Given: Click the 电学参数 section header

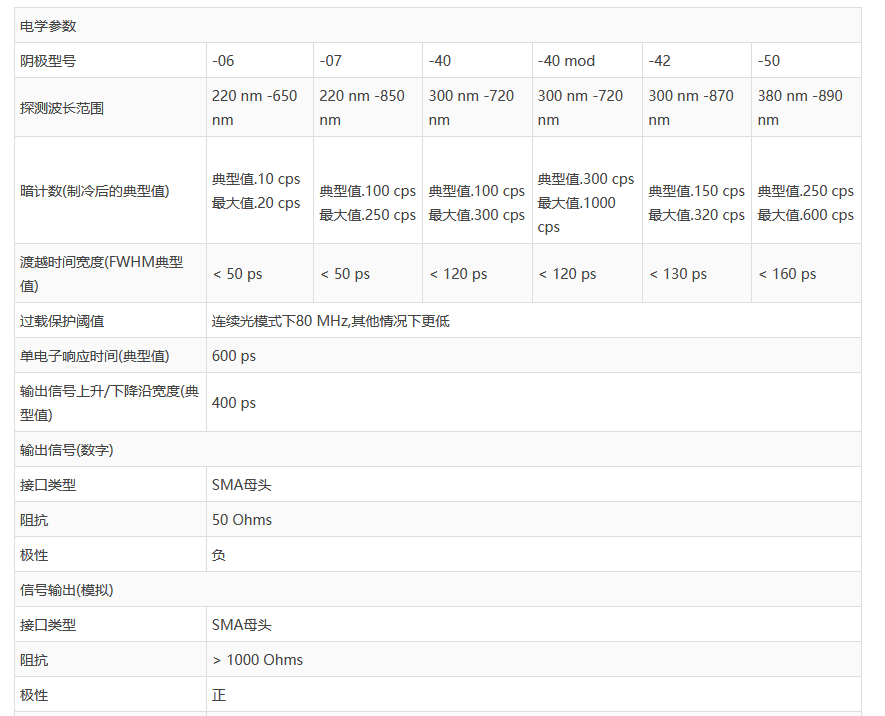Looking at the screenshot, I should coord(48,26).
